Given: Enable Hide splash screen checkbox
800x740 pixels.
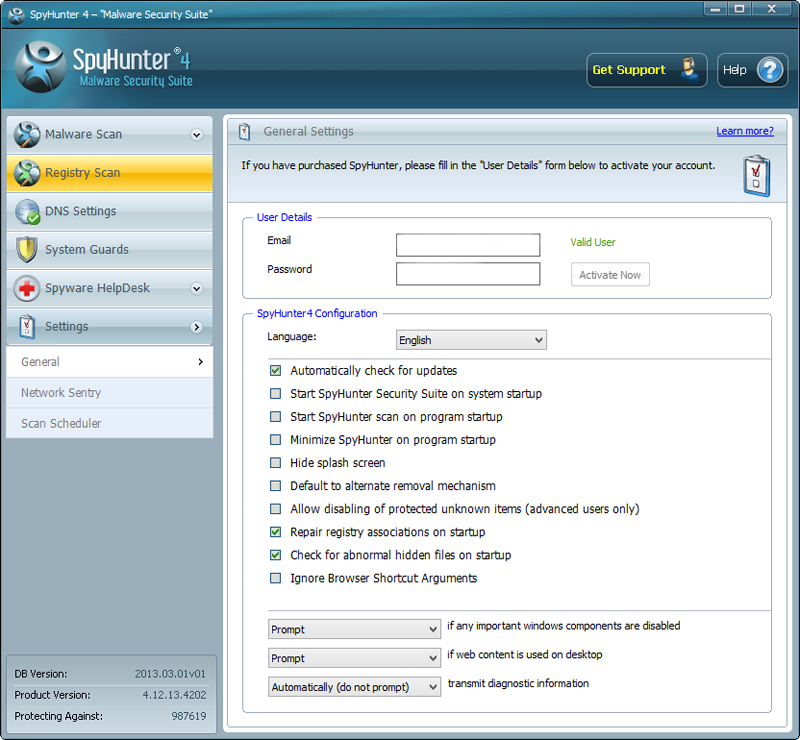Looking at the screenshot, I should pyautogui.click(x=276, y=463).
